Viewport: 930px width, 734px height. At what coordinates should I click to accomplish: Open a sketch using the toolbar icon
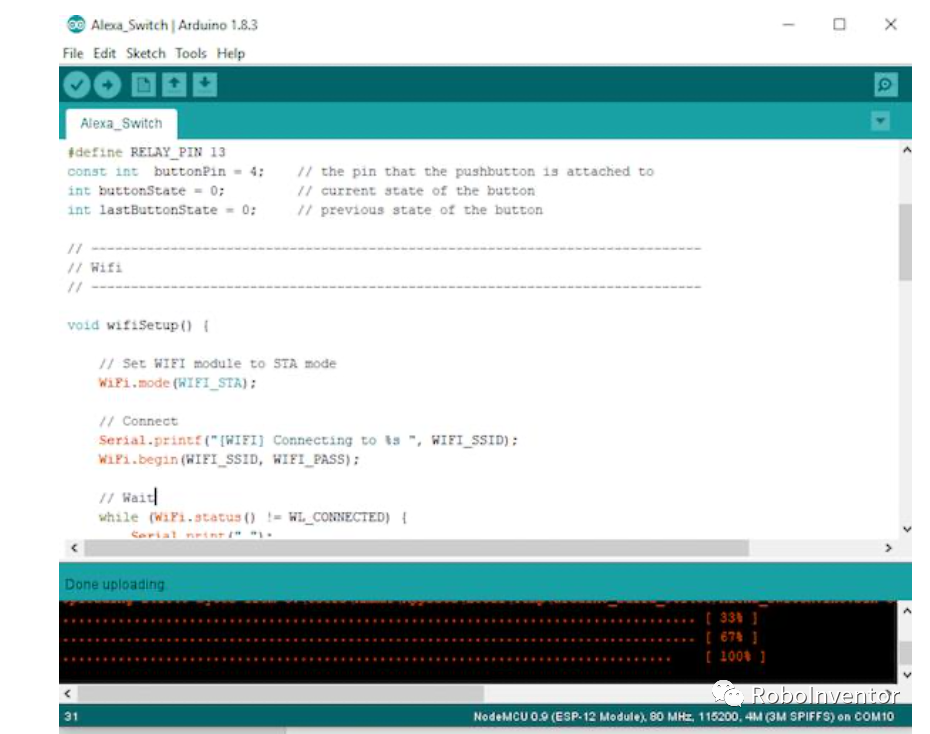coord(172,84)
